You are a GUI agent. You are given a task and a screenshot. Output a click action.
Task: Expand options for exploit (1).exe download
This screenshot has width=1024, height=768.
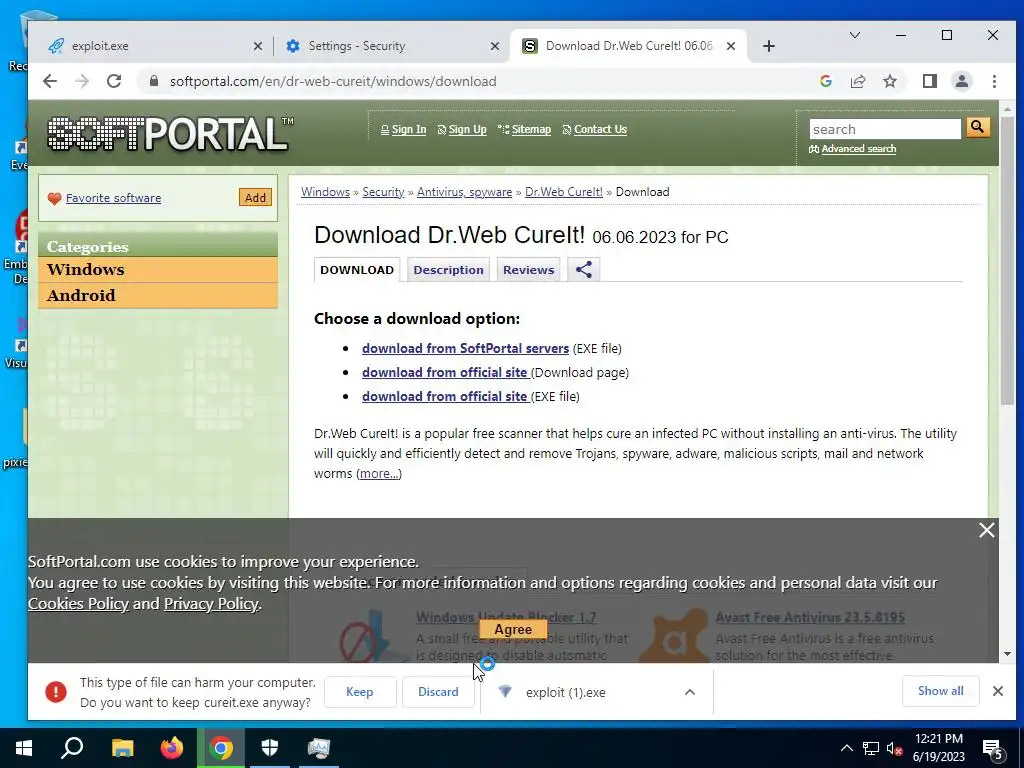(690, 692)
